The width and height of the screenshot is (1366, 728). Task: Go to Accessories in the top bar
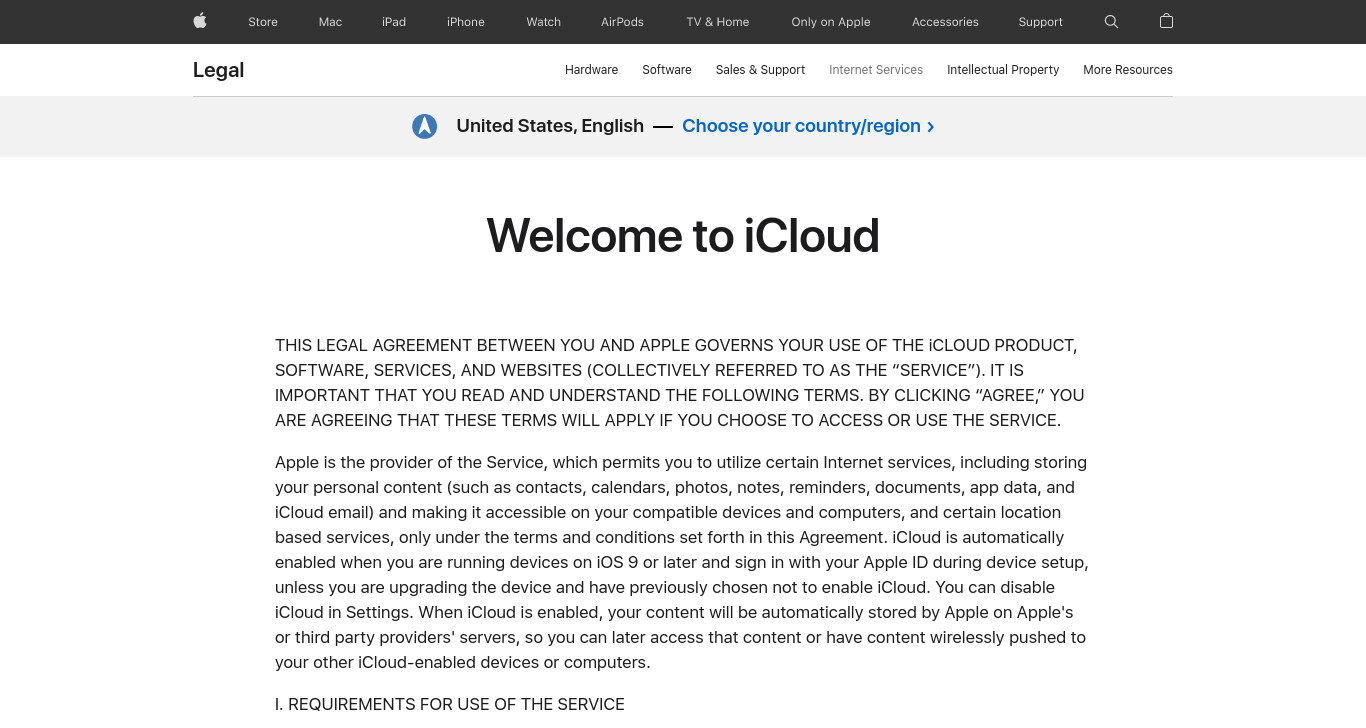[x=945, y=22]
